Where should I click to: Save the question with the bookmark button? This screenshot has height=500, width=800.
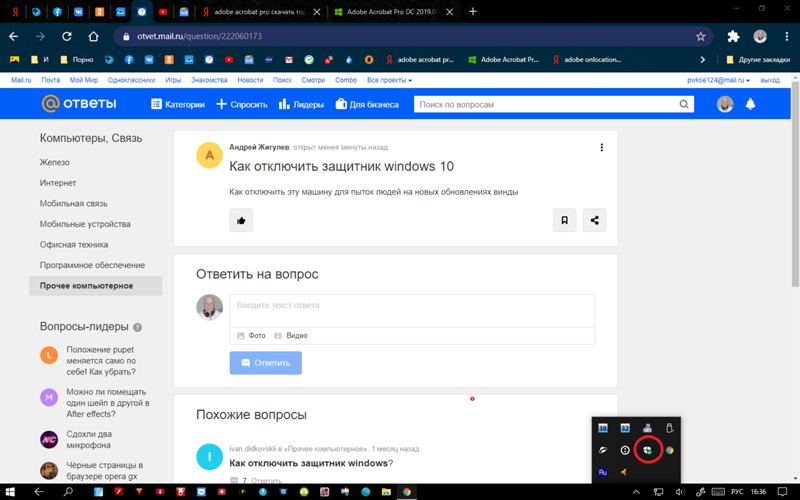pos(564,220)
